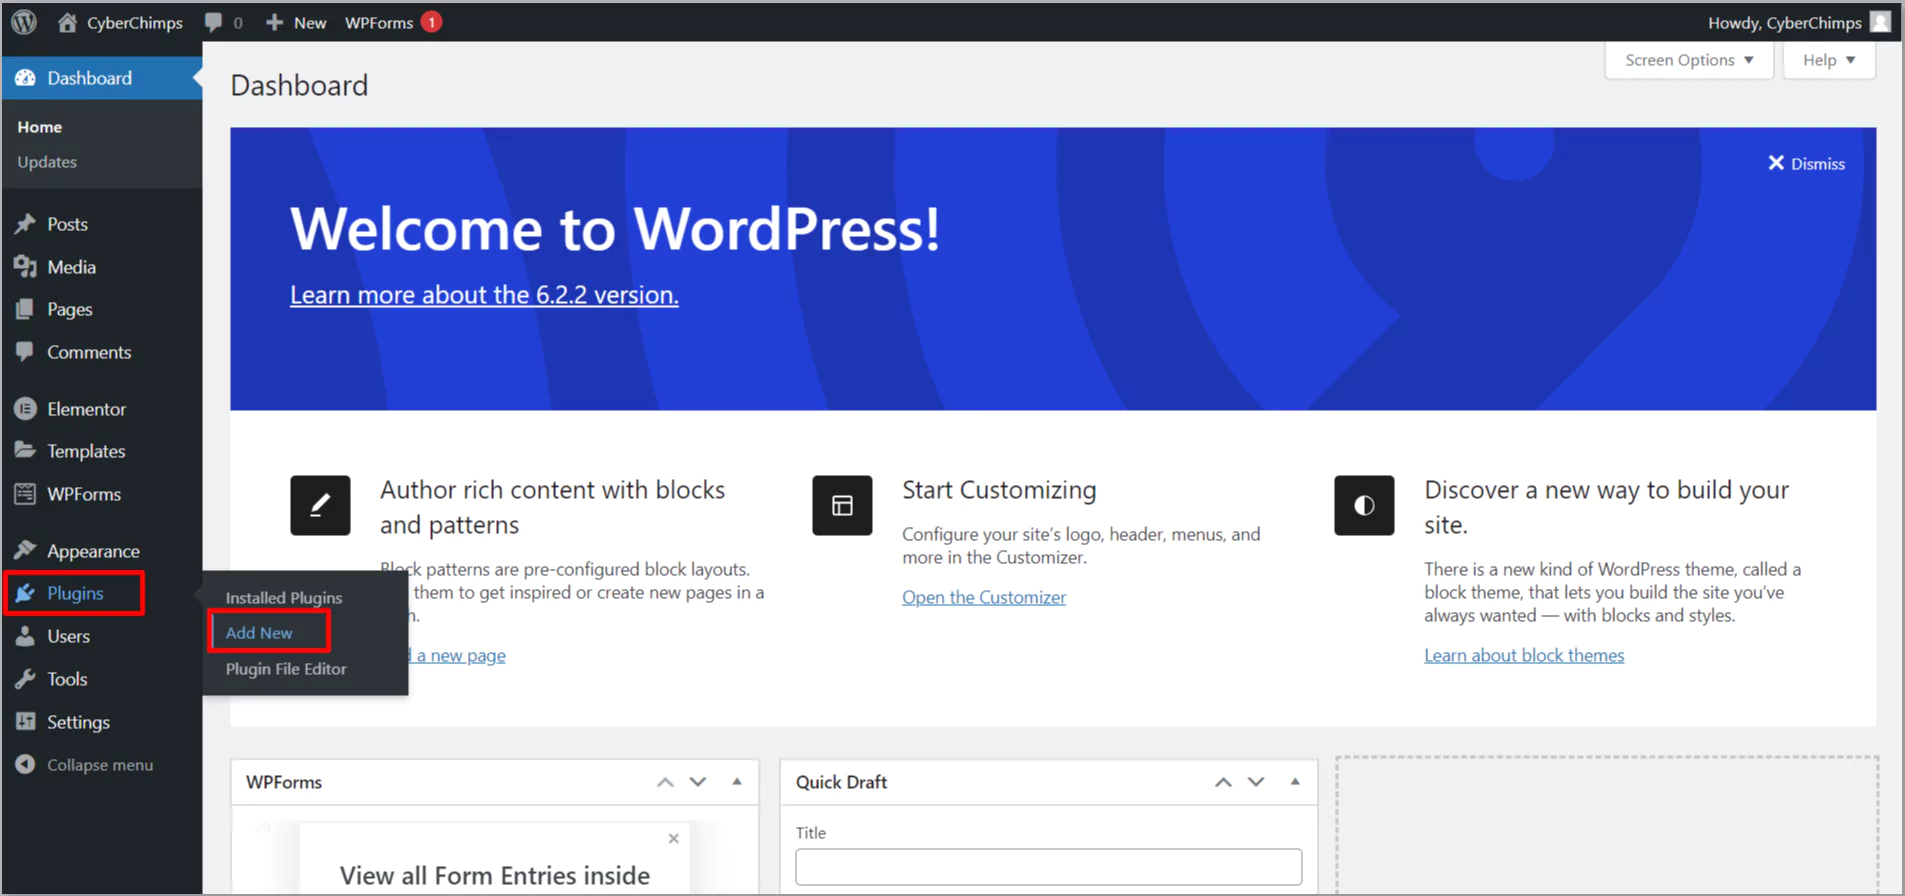
Task: Move WPForms widget down
Action: 698,782
